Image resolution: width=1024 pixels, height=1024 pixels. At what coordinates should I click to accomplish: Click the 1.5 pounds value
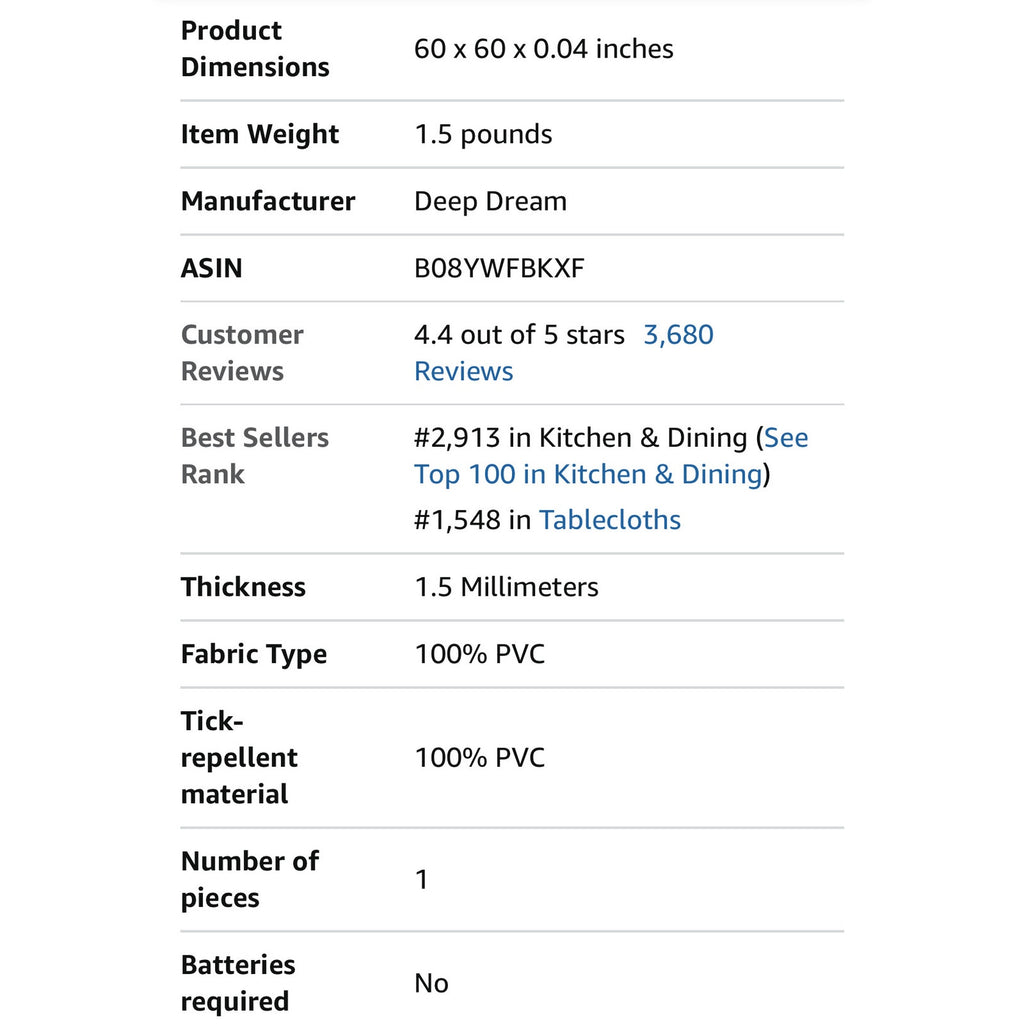pyautogui.click(x=483, y=135)
